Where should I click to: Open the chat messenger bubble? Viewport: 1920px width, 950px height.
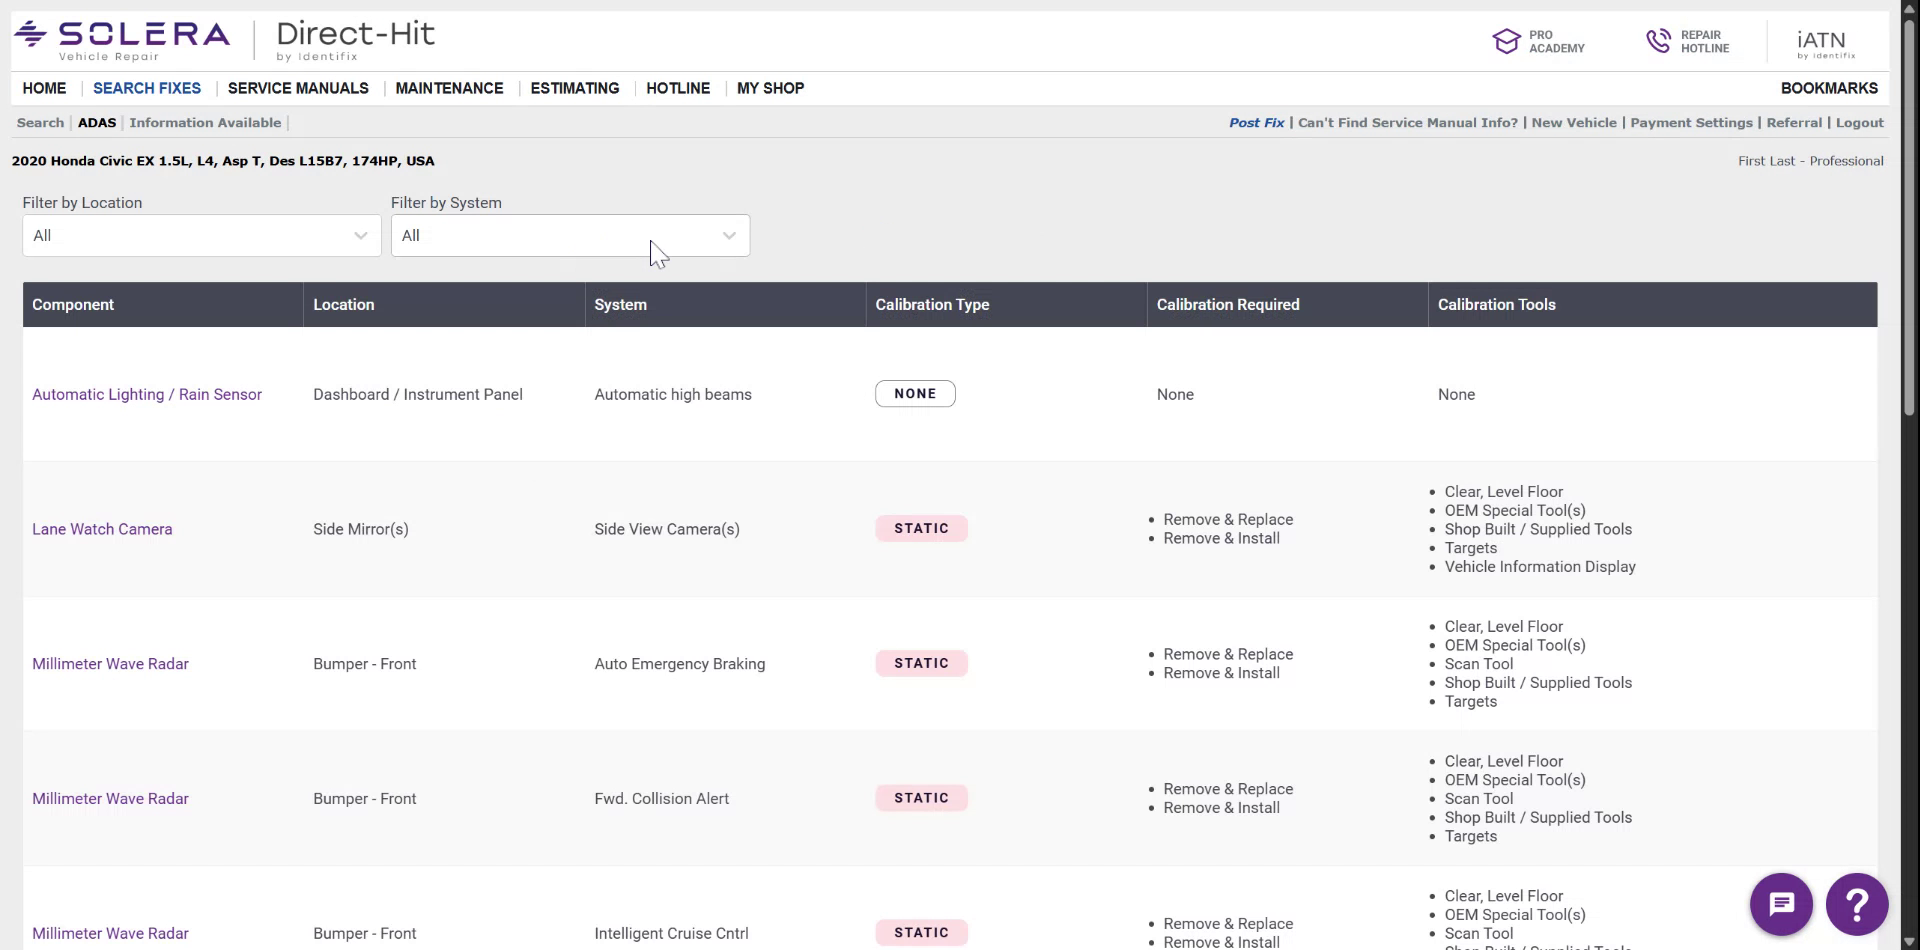[1781, 903]
